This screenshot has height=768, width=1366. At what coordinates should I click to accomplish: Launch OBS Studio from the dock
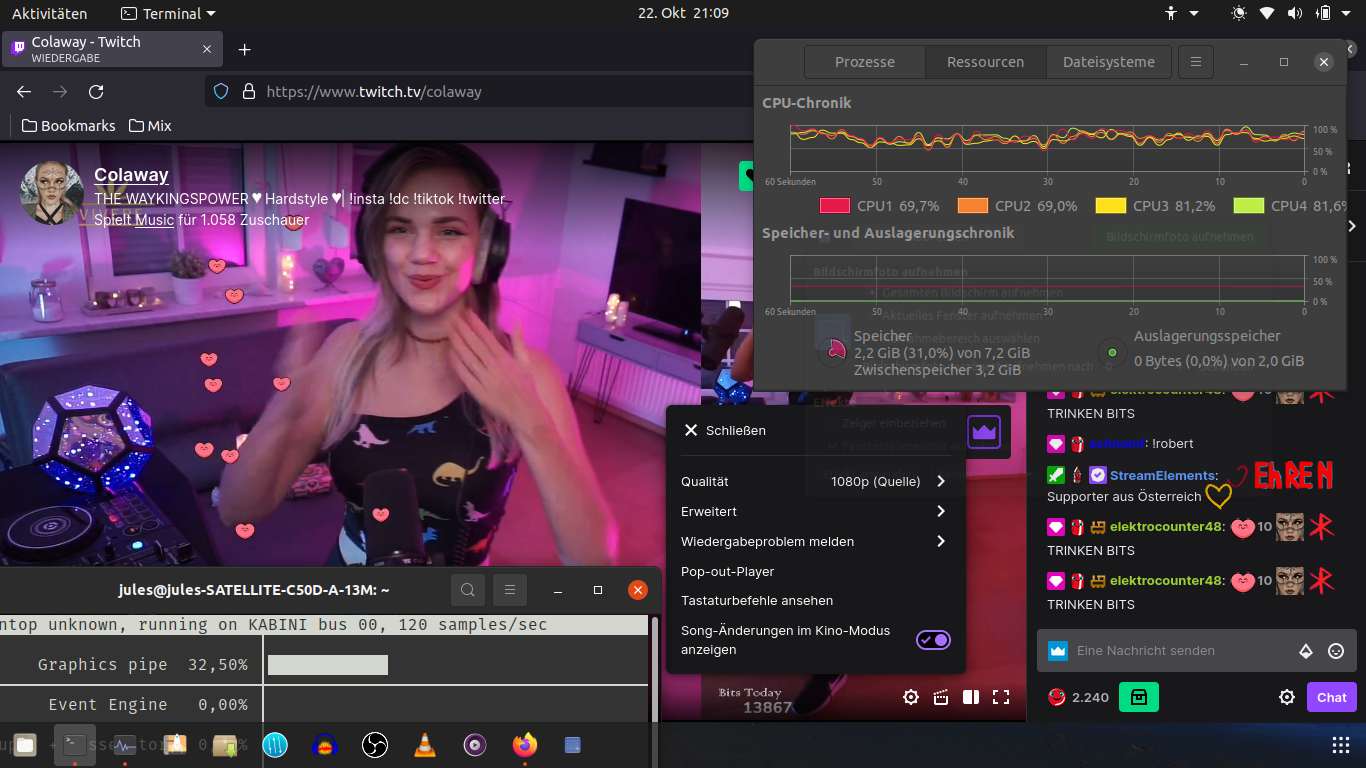click(x=375, y=745)
